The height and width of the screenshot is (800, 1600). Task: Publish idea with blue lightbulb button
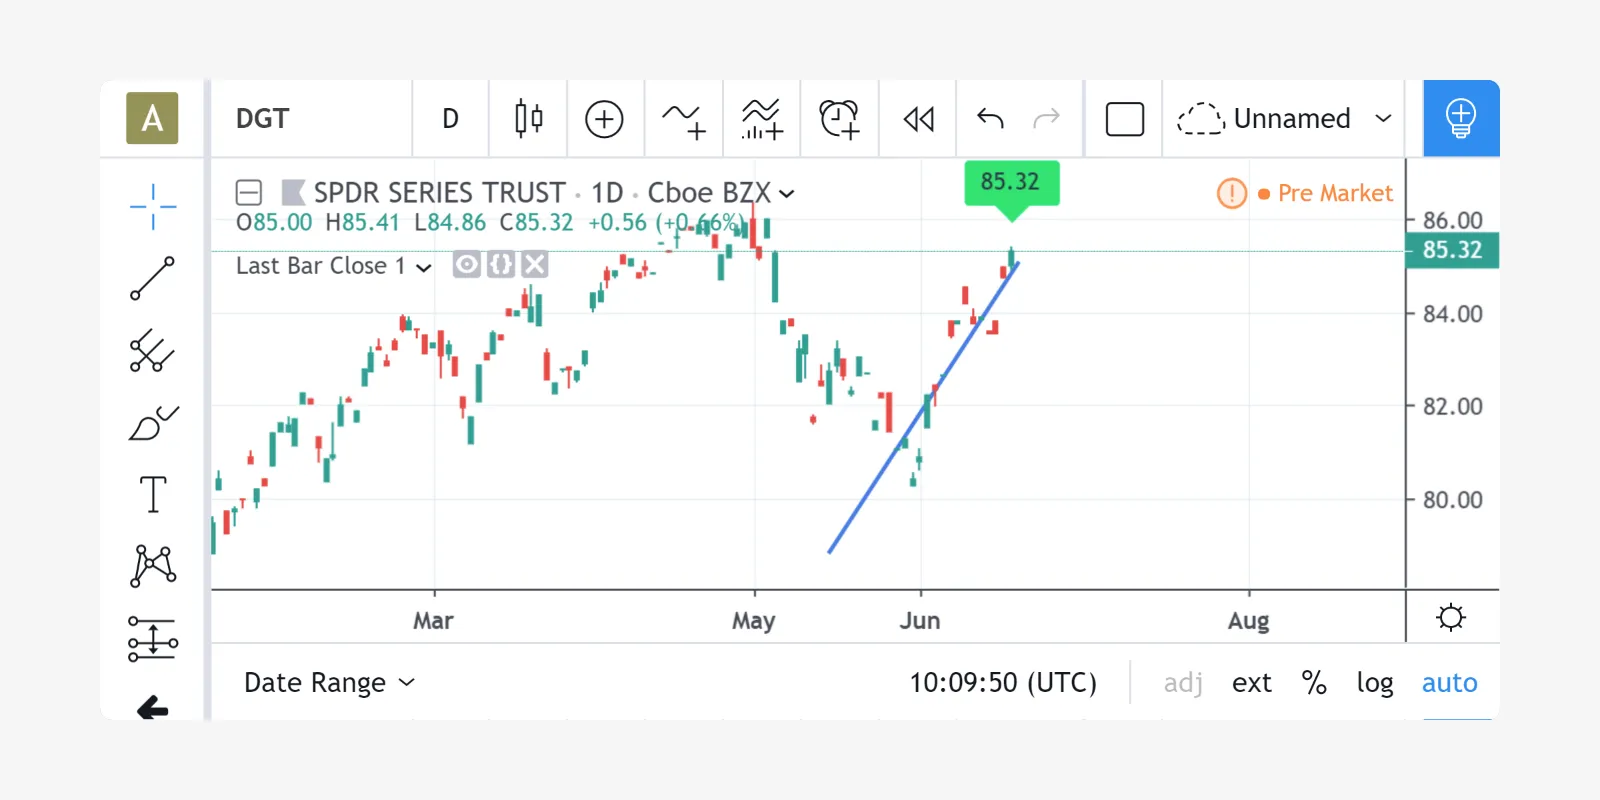tap(1461, 118)
